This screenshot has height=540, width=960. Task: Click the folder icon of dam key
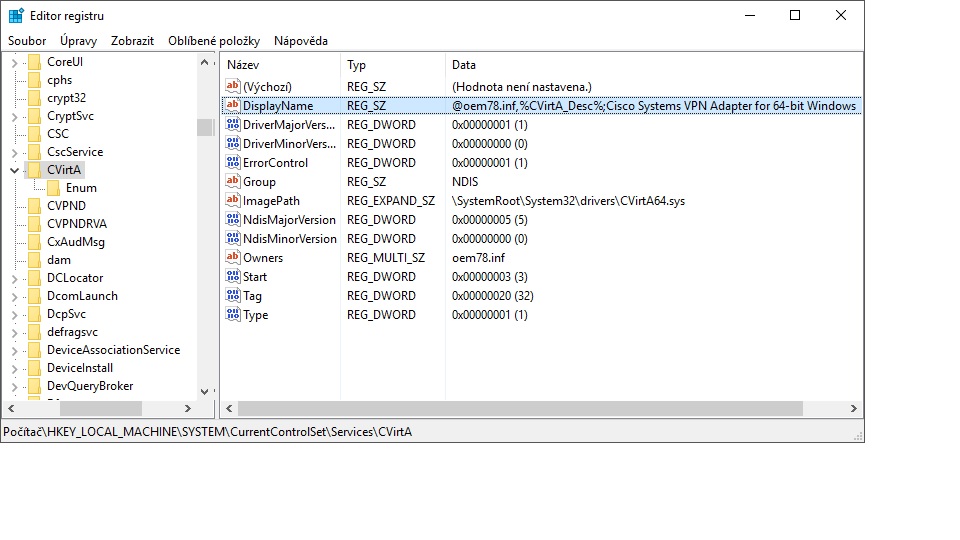point(35,260)
